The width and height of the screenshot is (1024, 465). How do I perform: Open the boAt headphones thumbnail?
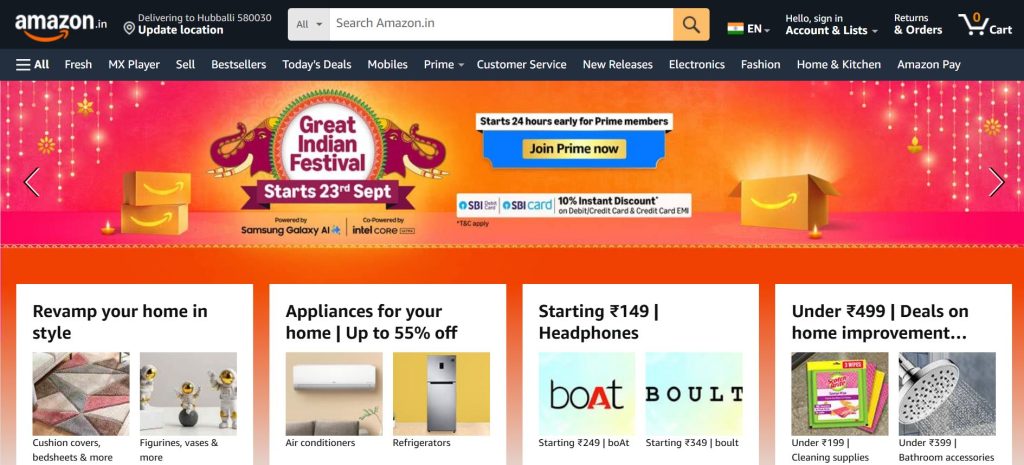(586, 394)
